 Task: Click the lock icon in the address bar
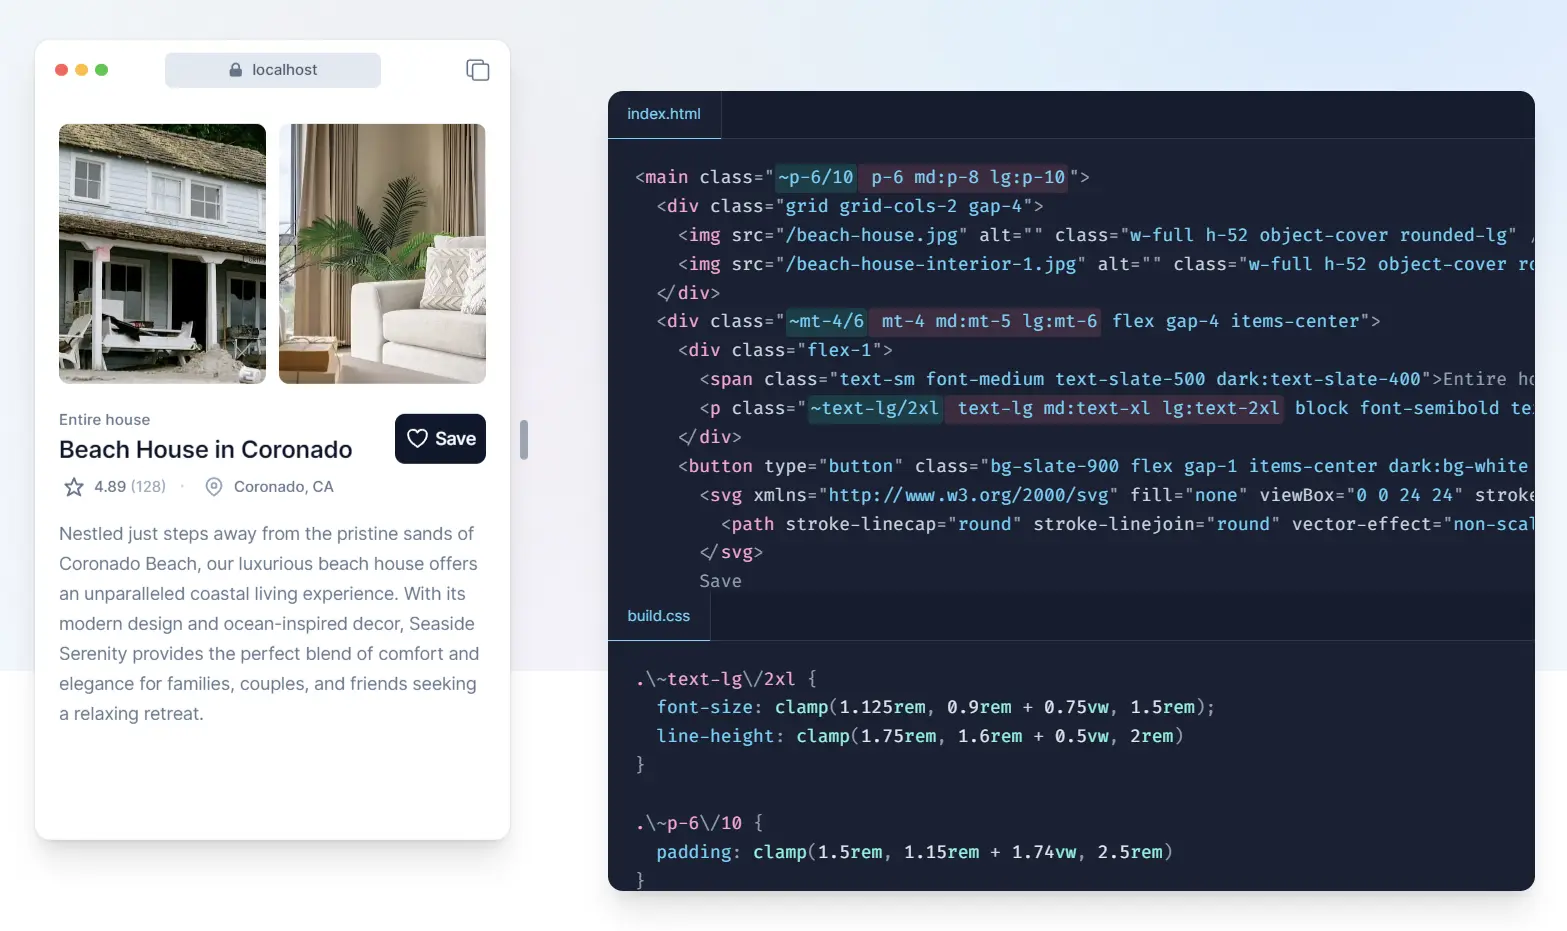tap(236, 69)
